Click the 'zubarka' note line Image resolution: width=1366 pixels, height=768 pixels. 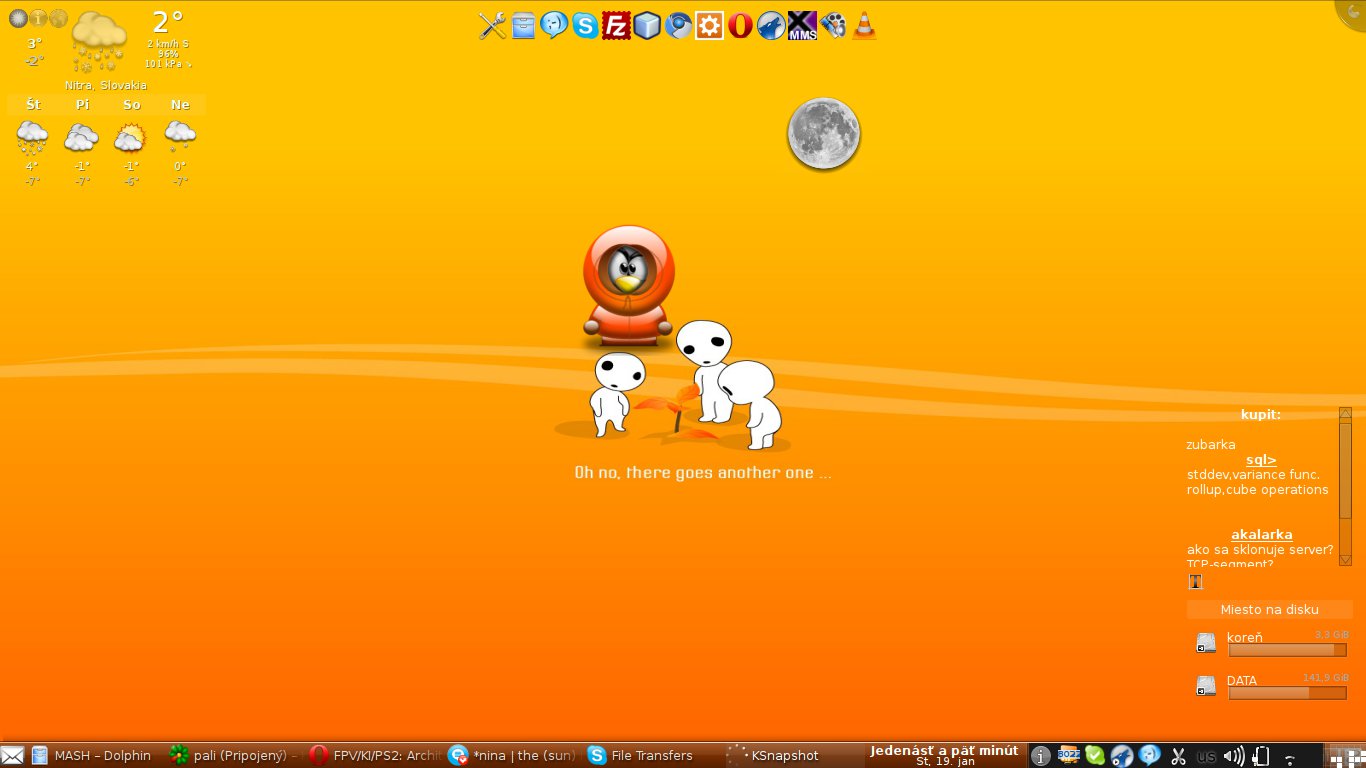coord(1211,445)
